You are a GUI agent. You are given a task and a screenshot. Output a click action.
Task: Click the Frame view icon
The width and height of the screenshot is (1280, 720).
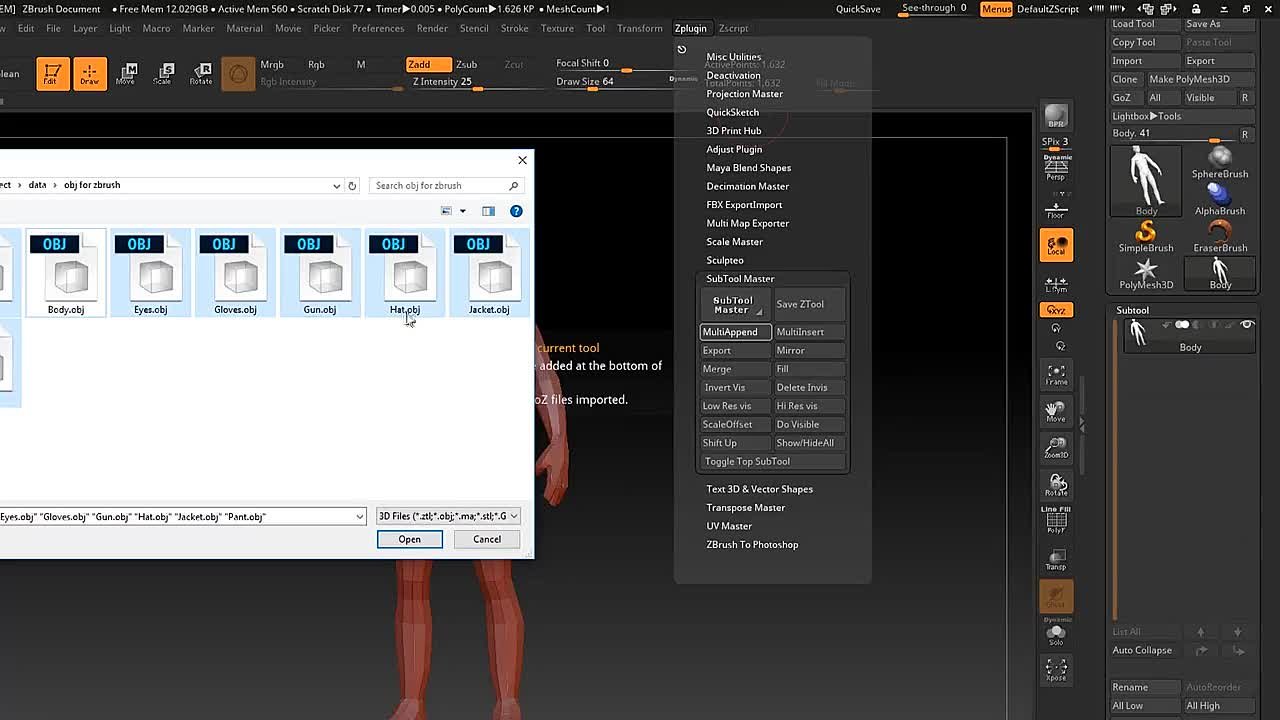[1056, 375]
